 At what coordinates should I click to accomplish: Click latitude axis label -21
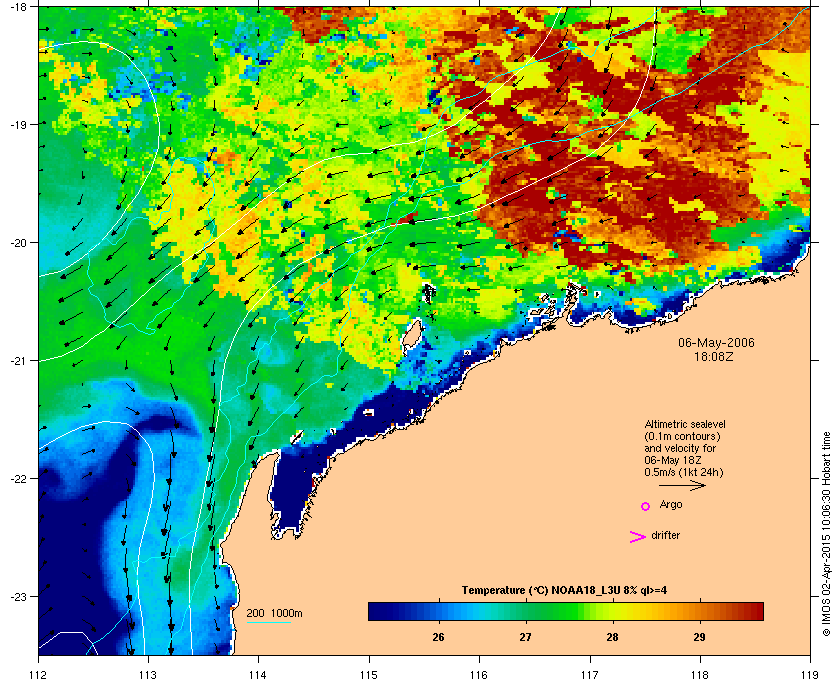18,361
